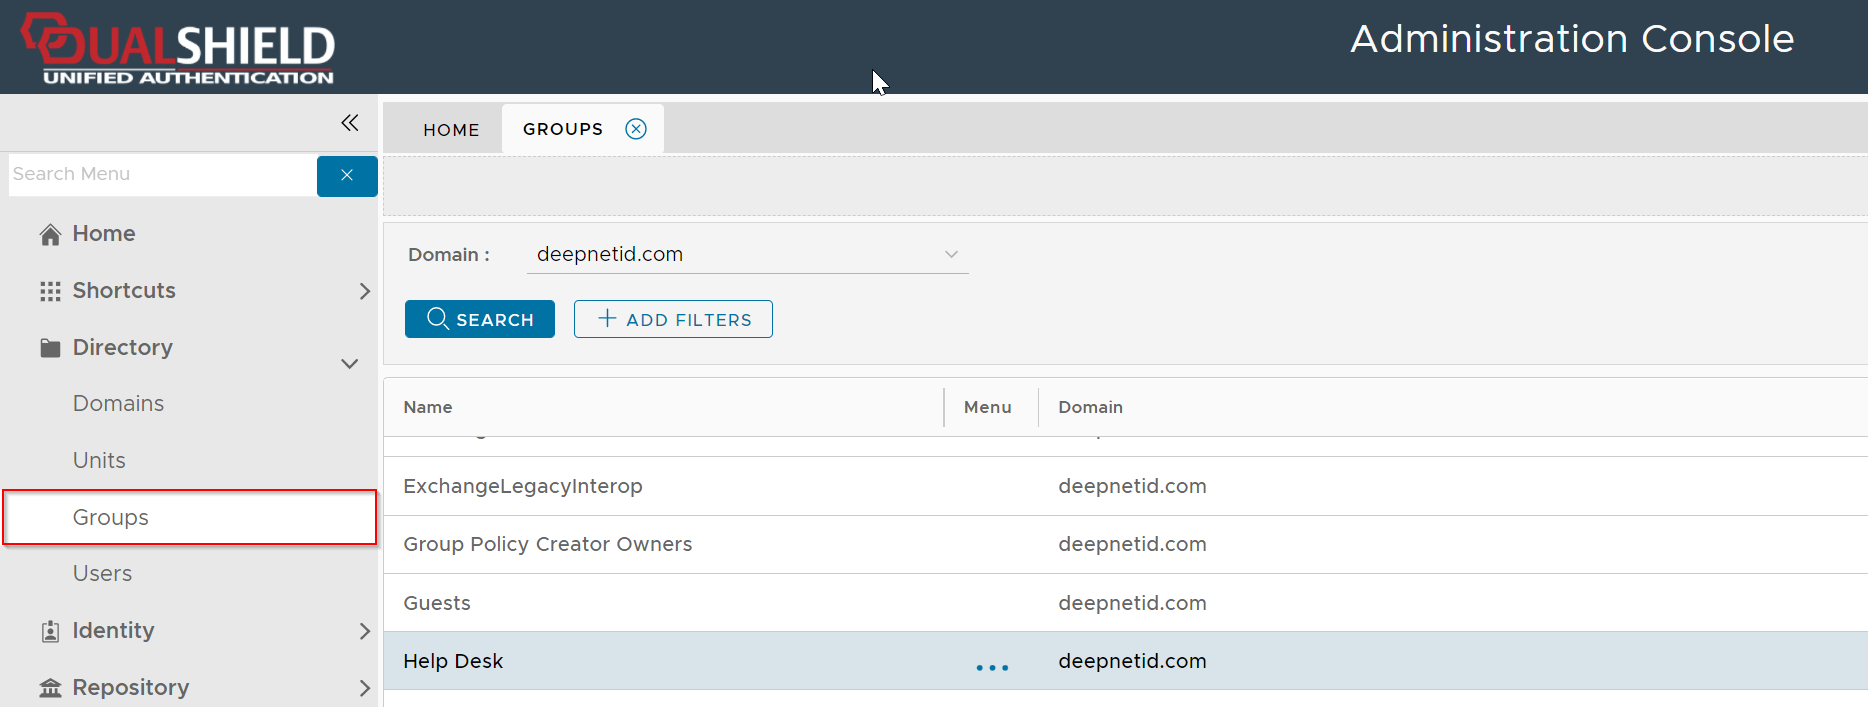This screenshot has width=1868, height=707.
Task: Click the DualShield logo
Action: tap(180, 48)
